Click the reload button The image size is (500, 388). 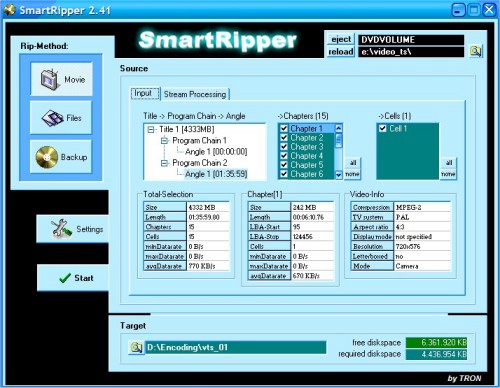click(x=341, y=52)
